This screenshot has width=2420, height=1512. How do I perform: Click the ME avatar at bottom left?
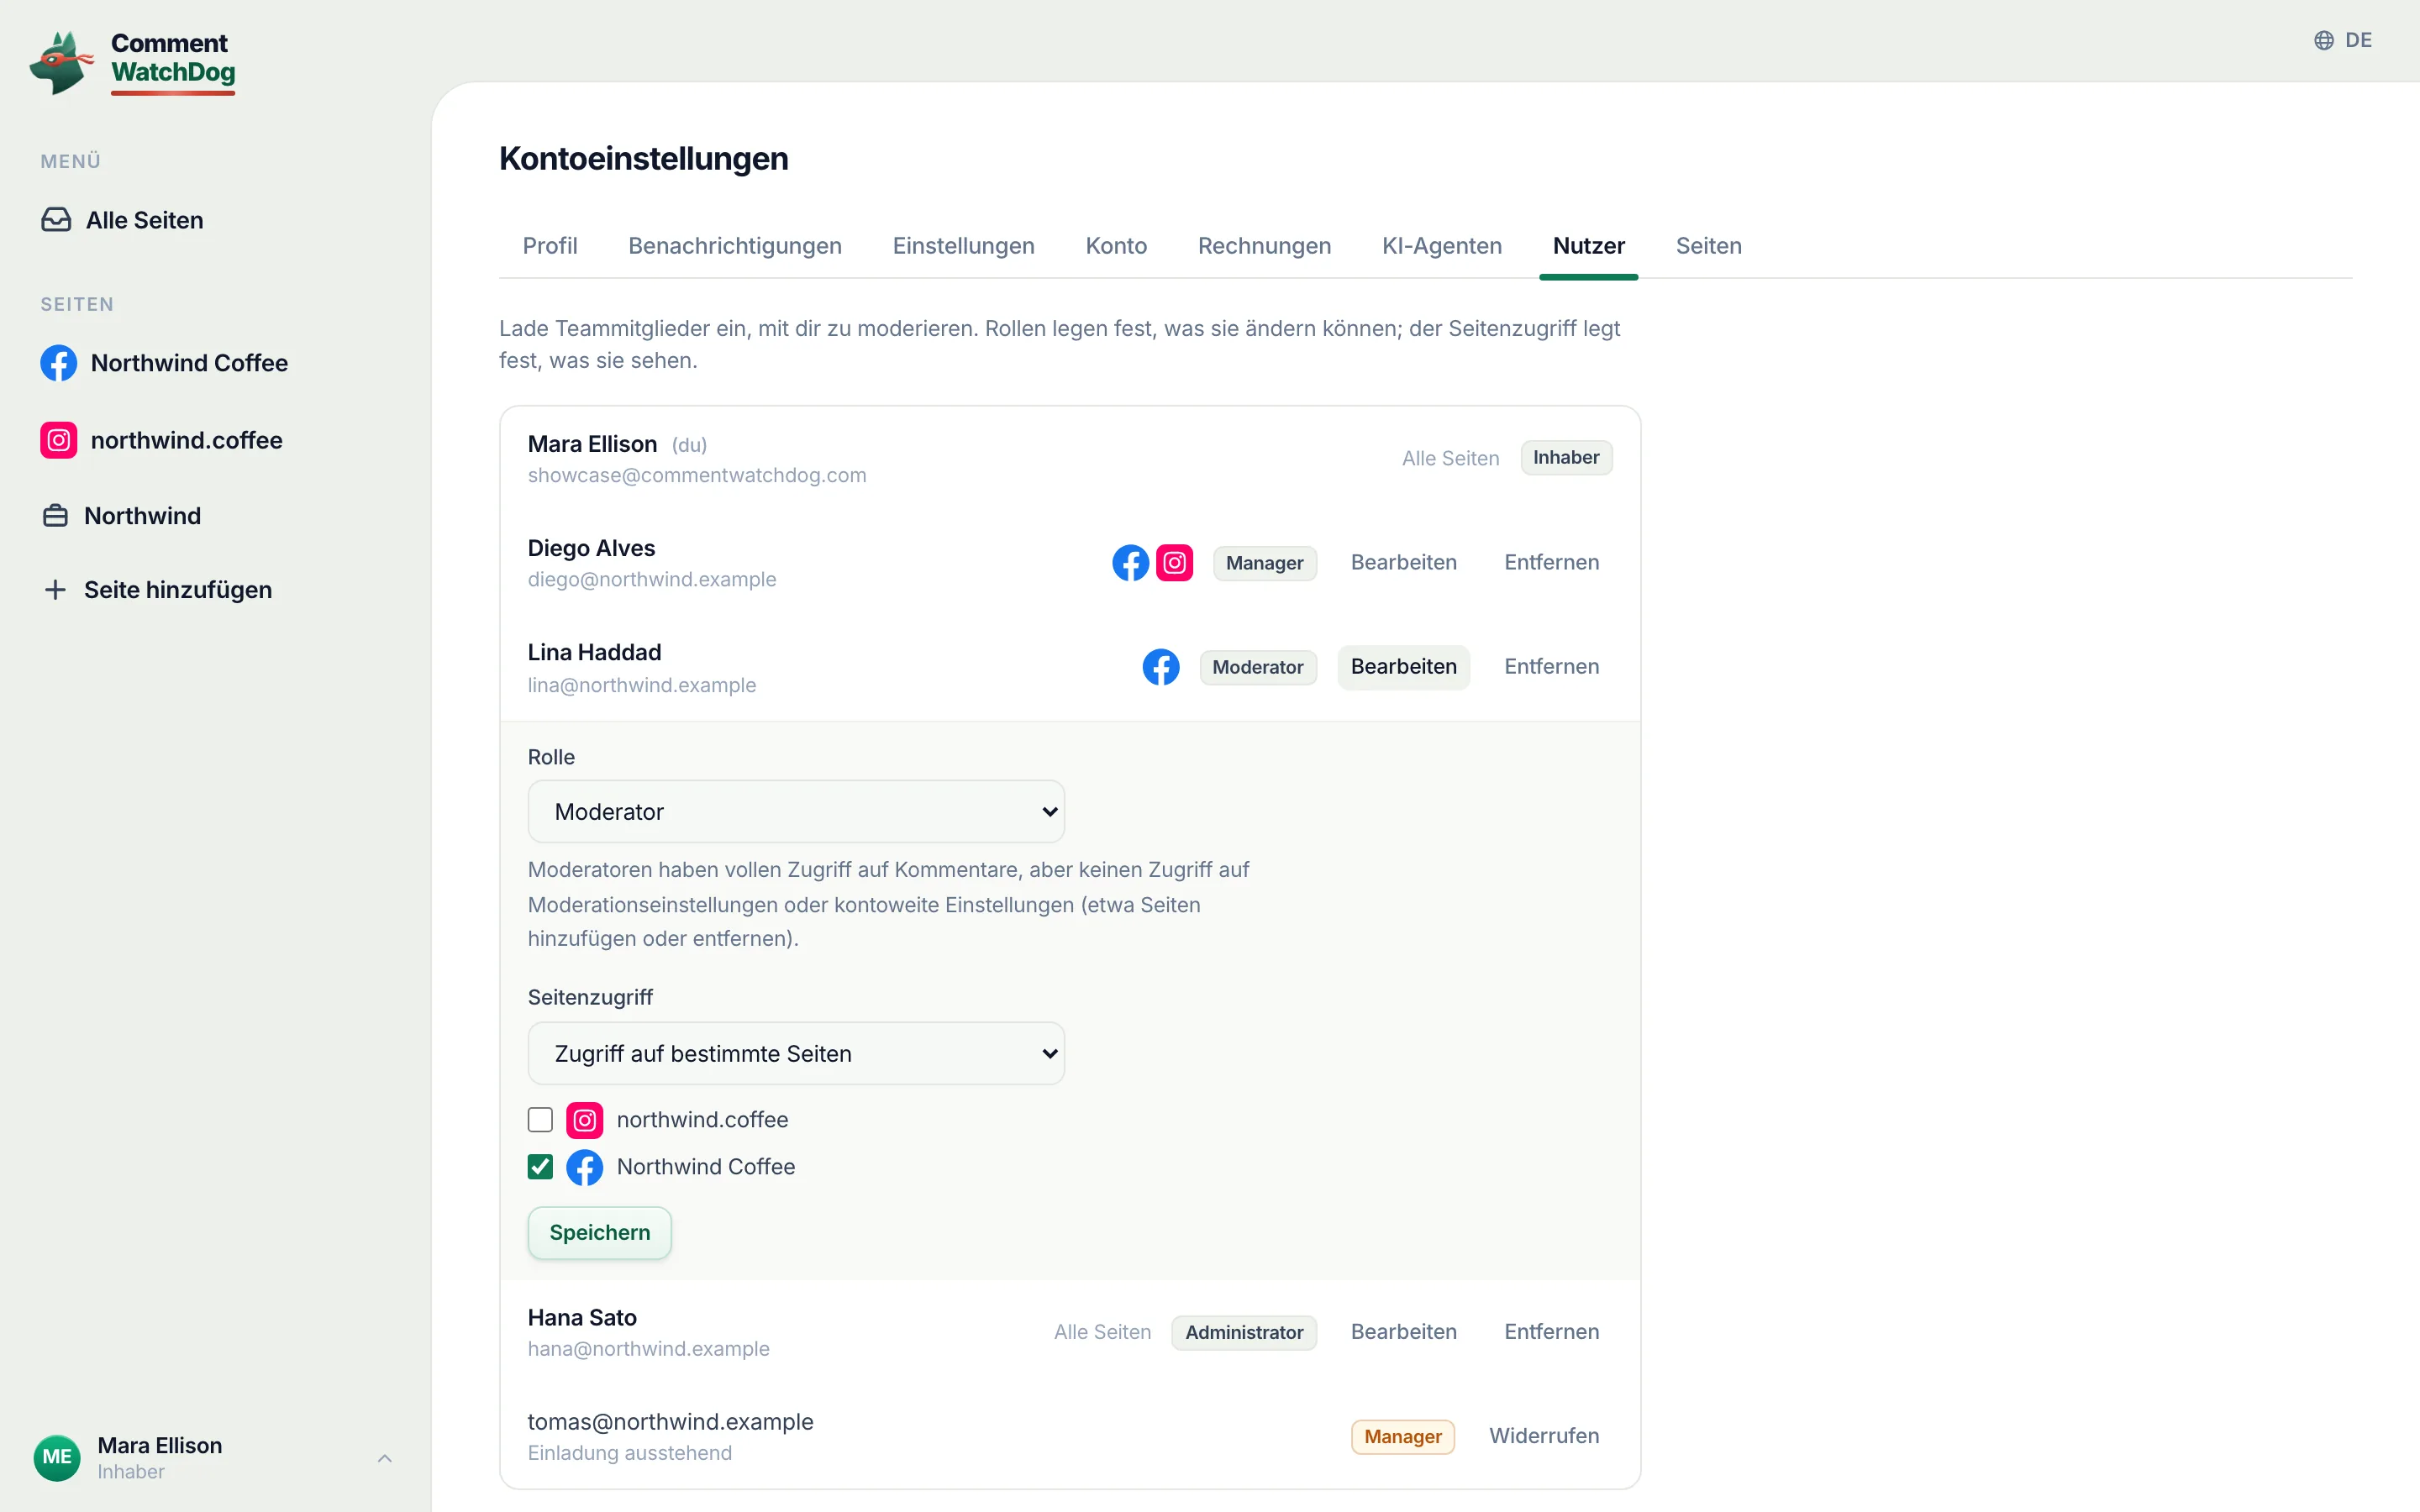point(57,1458)
